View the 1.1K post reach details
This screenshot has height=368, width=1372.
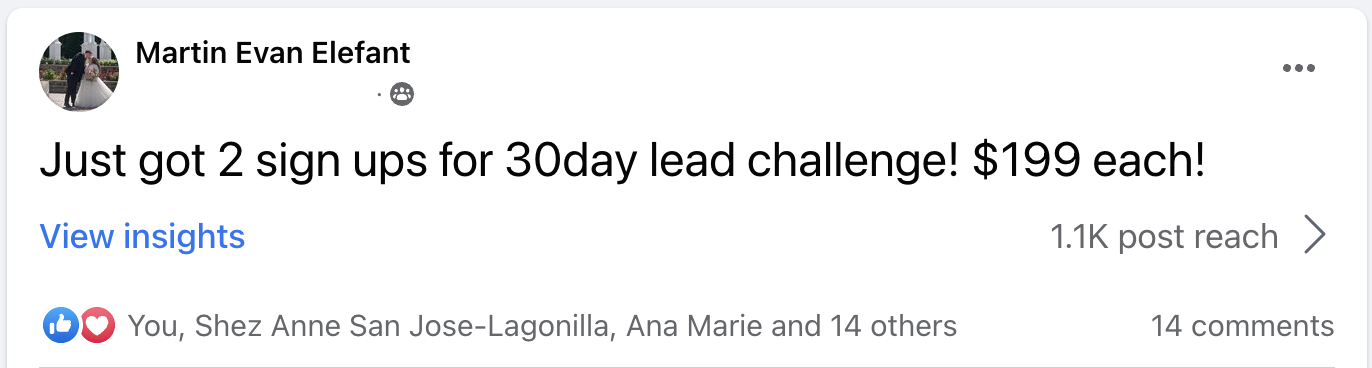click(1164, 237)
